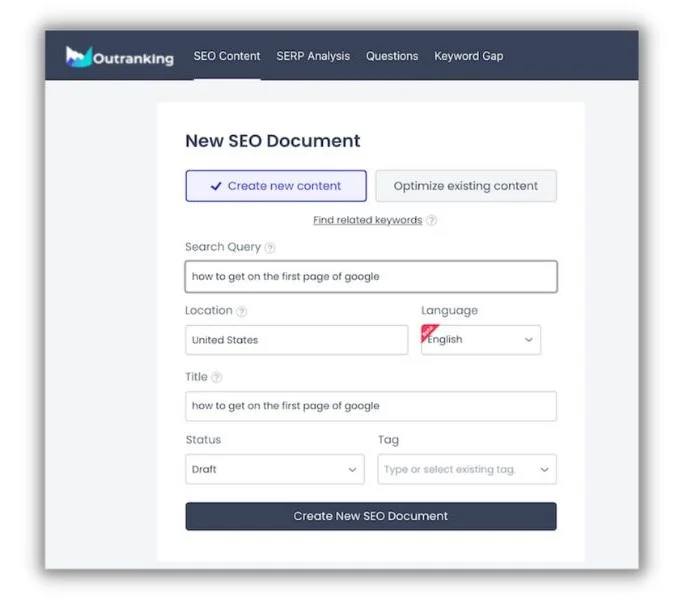Viewport: 678px width, 600px height.
Task: Click help icon next to Title label
Action: coord(217,378)
